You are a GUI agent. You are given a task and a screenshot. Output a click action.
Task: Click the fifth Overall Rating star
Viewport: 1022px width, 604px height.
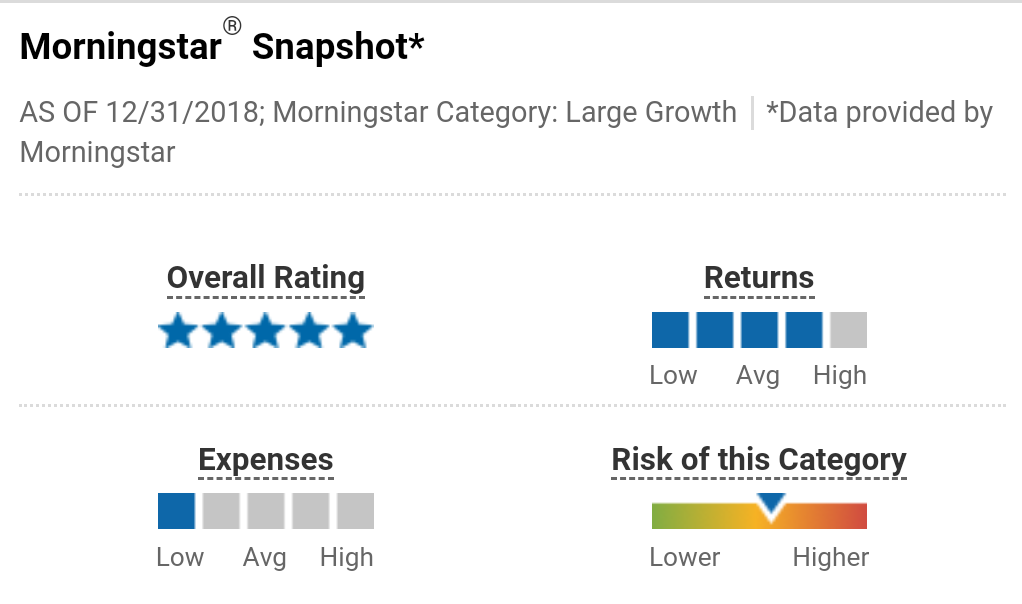point(353,331)
